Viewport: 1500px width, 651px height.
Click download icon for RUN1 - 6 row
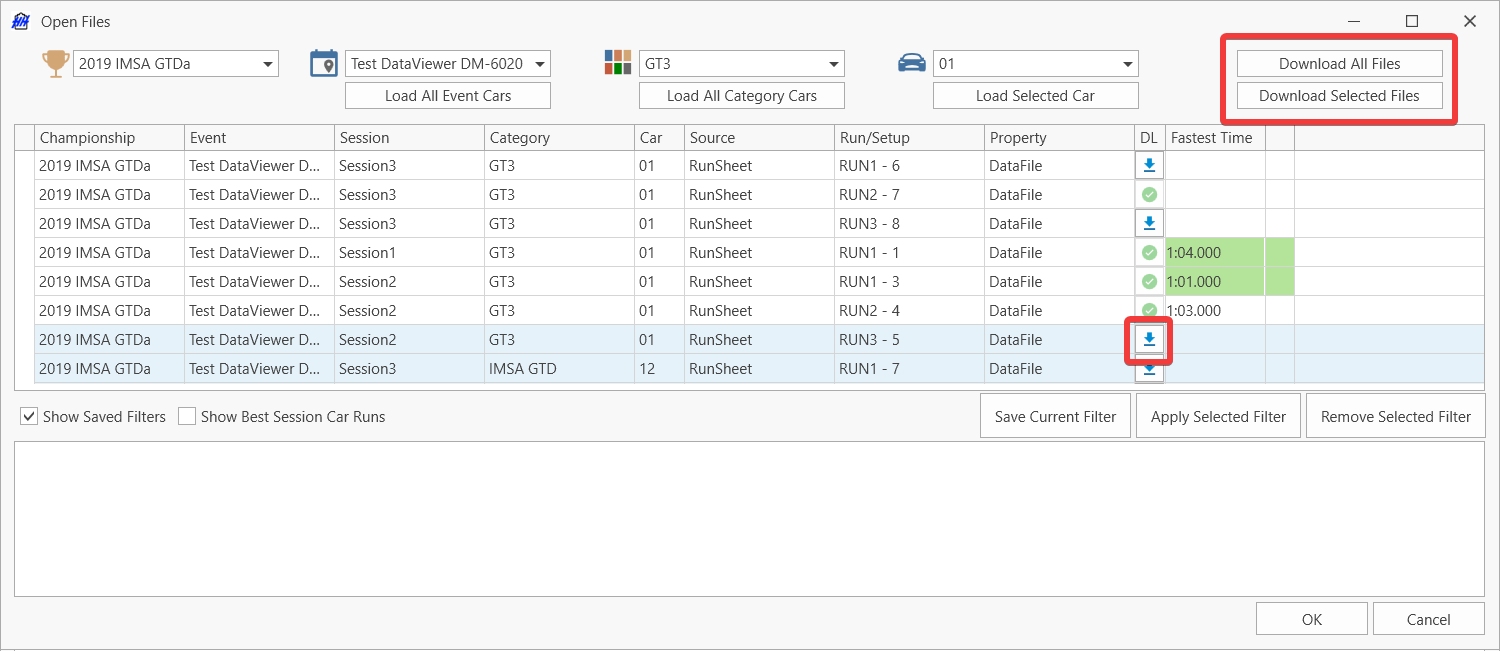tap(1149, 165)
